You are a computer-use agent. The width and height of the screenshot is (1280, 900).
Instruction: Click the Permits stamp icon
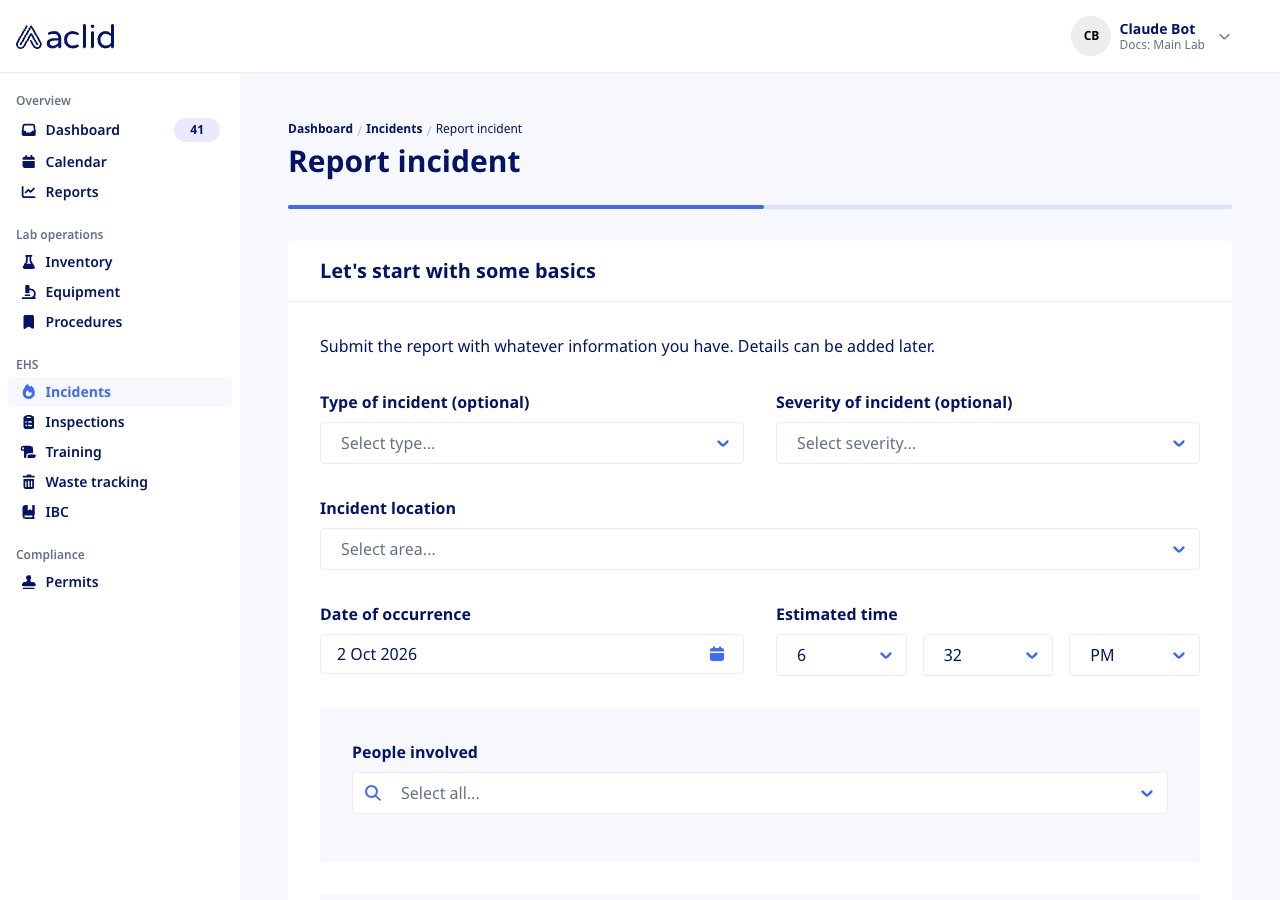(29, 582)
